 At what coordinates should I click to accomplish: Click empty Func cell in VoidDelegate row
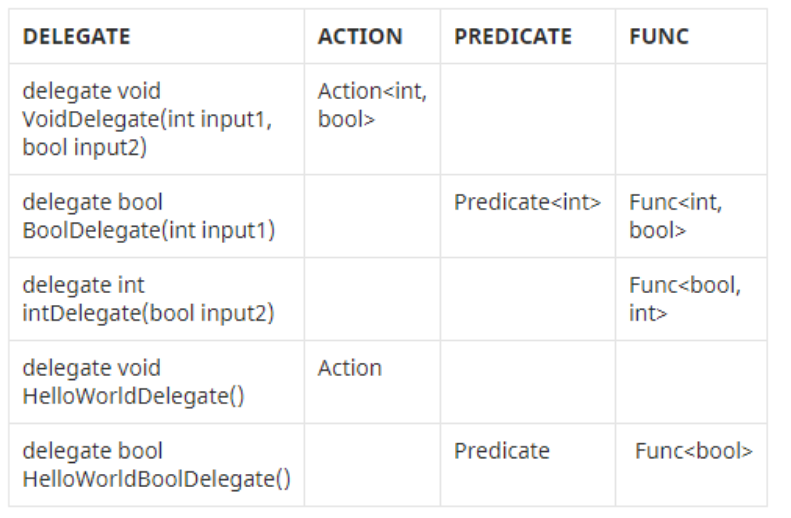point(691,120)
